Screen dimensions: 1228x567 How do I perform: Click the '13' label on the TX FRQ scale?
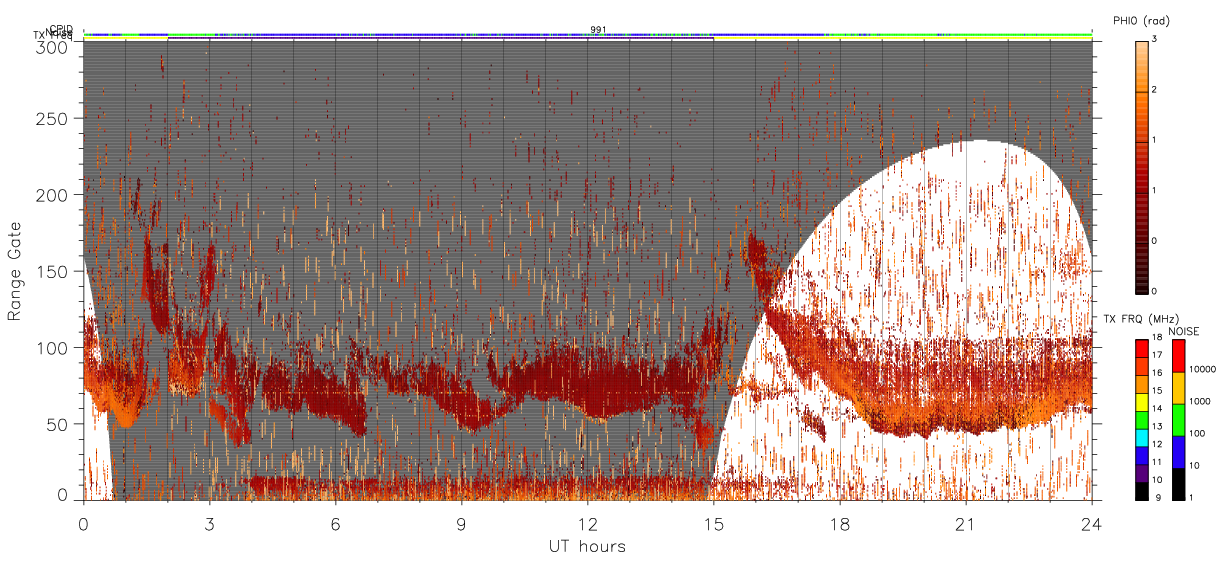[x=1158, y=427]
